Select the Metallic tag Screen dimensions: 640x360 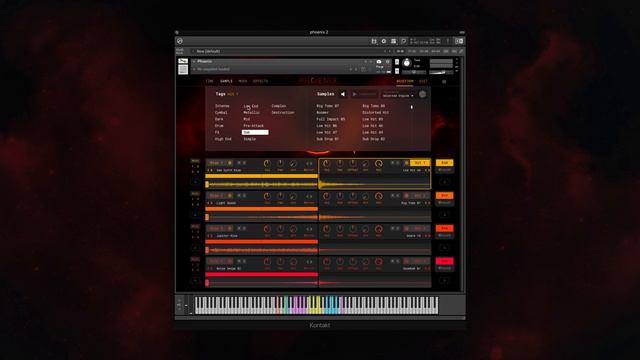[x=251, y=113]
